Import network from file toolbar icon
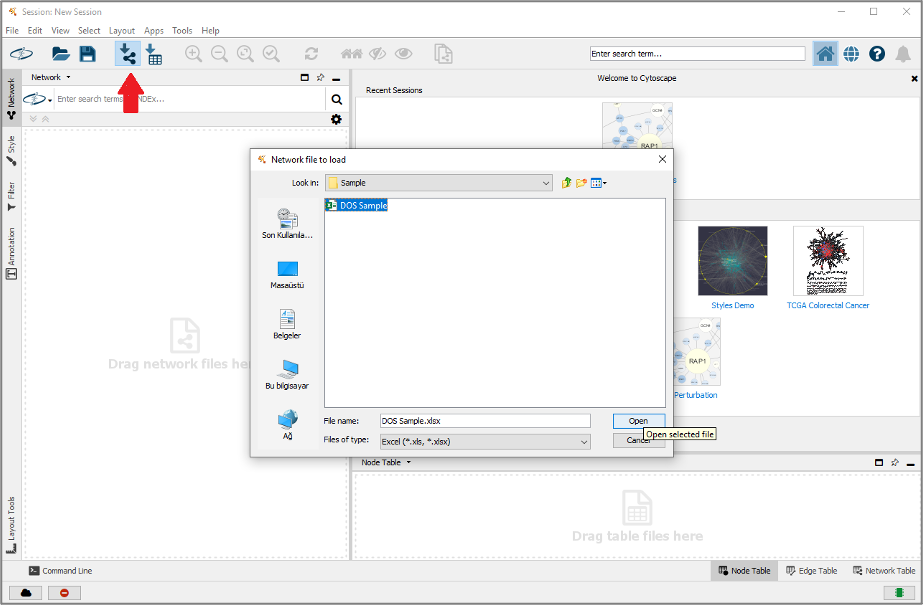The height and width of the screenshot is (606, 924). 127,54
